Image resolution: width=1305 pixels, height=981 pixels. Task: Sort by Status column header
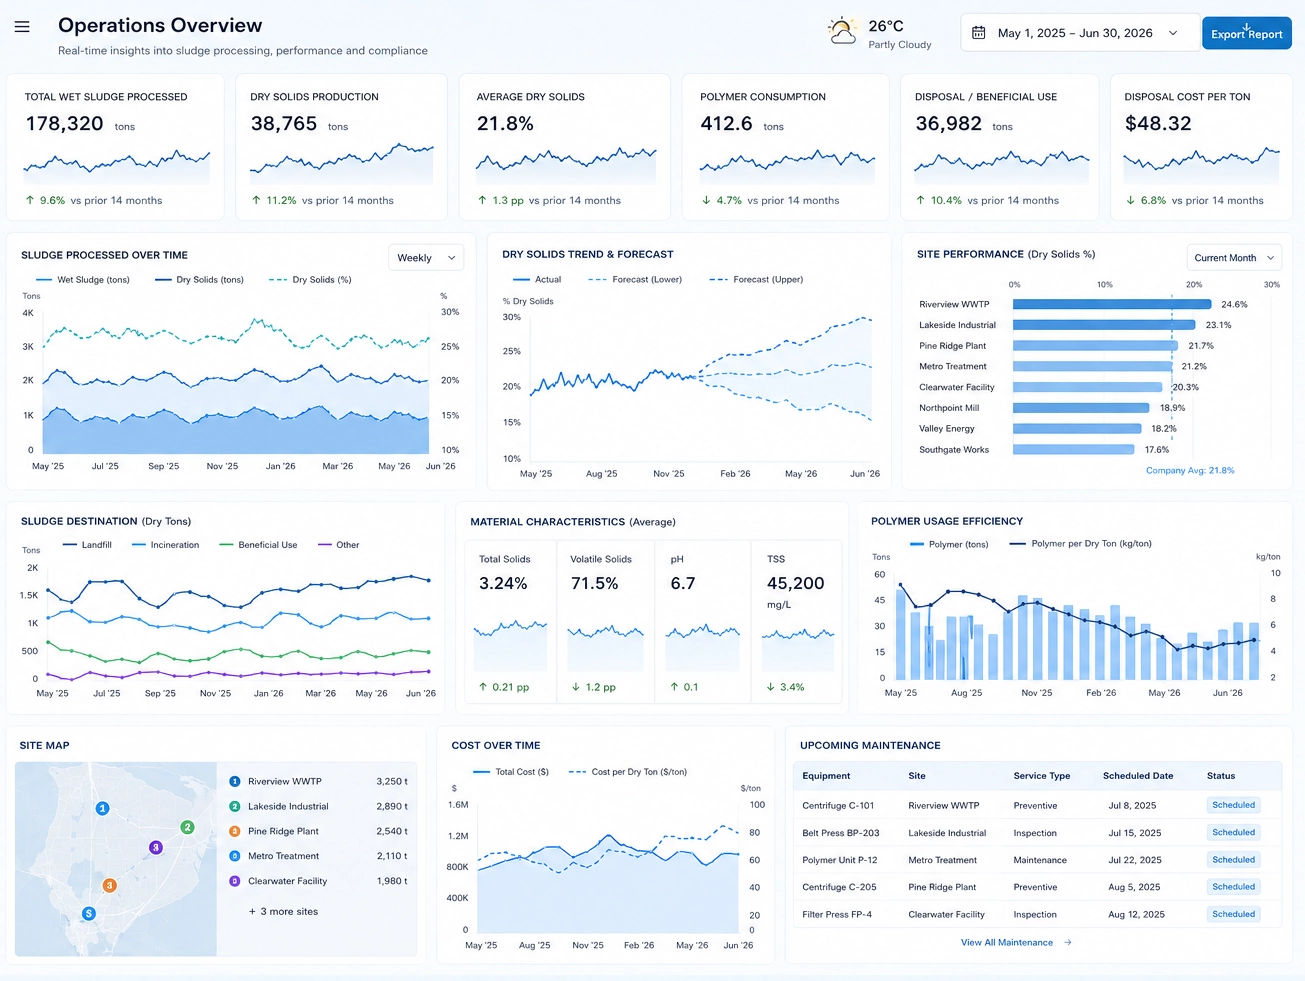pyautogui.click(x=1221, y=776)
